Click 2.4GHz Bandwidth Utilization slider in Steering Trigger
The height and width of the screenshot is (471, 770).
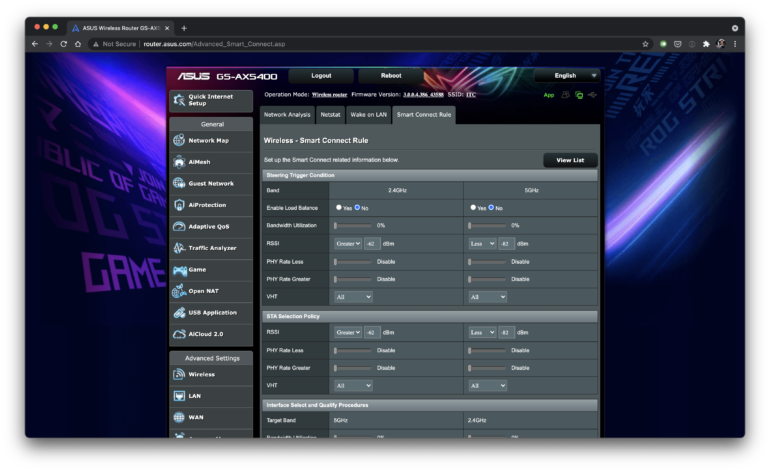[x=352, y=225]
